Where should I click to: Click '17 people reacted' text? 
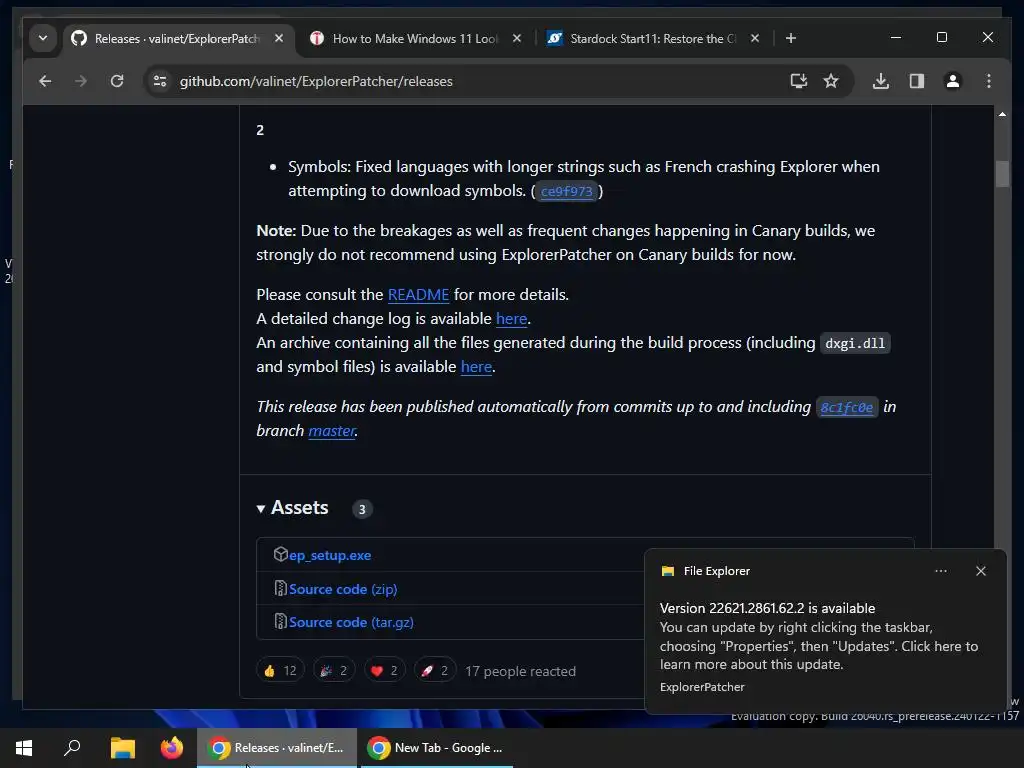[x=520, y=671]
